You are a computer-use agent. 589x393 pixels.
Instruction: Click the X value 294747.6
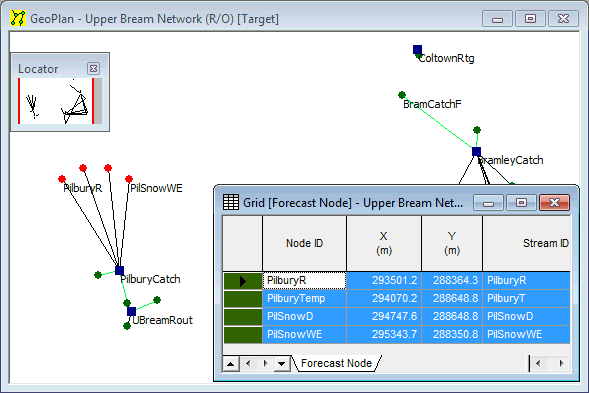point(384,316)
